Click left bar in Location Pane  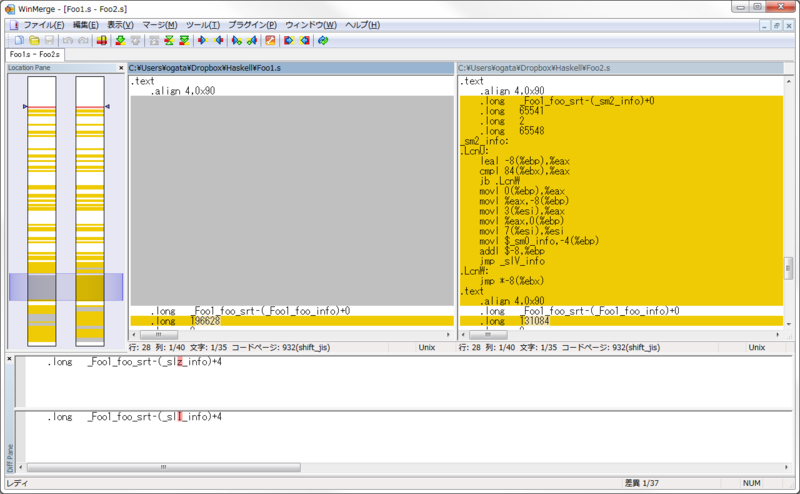[x=42, y=211]
